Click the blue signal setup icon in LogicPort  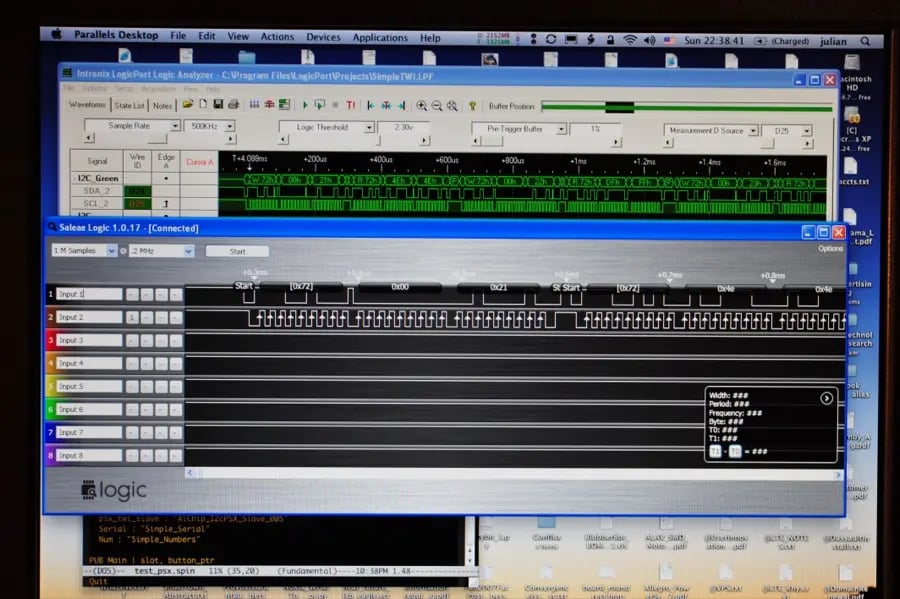(x=254, y=104)
